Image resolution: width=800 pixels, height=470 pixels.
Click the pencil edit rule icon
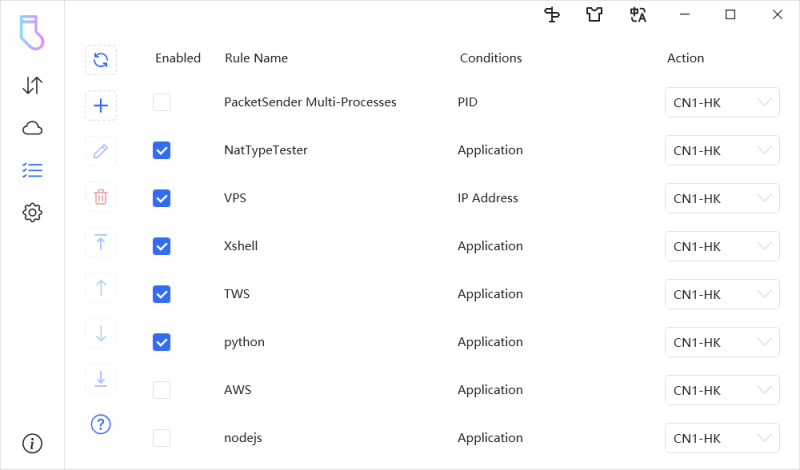pyautogui.click(x=101, y=152)
